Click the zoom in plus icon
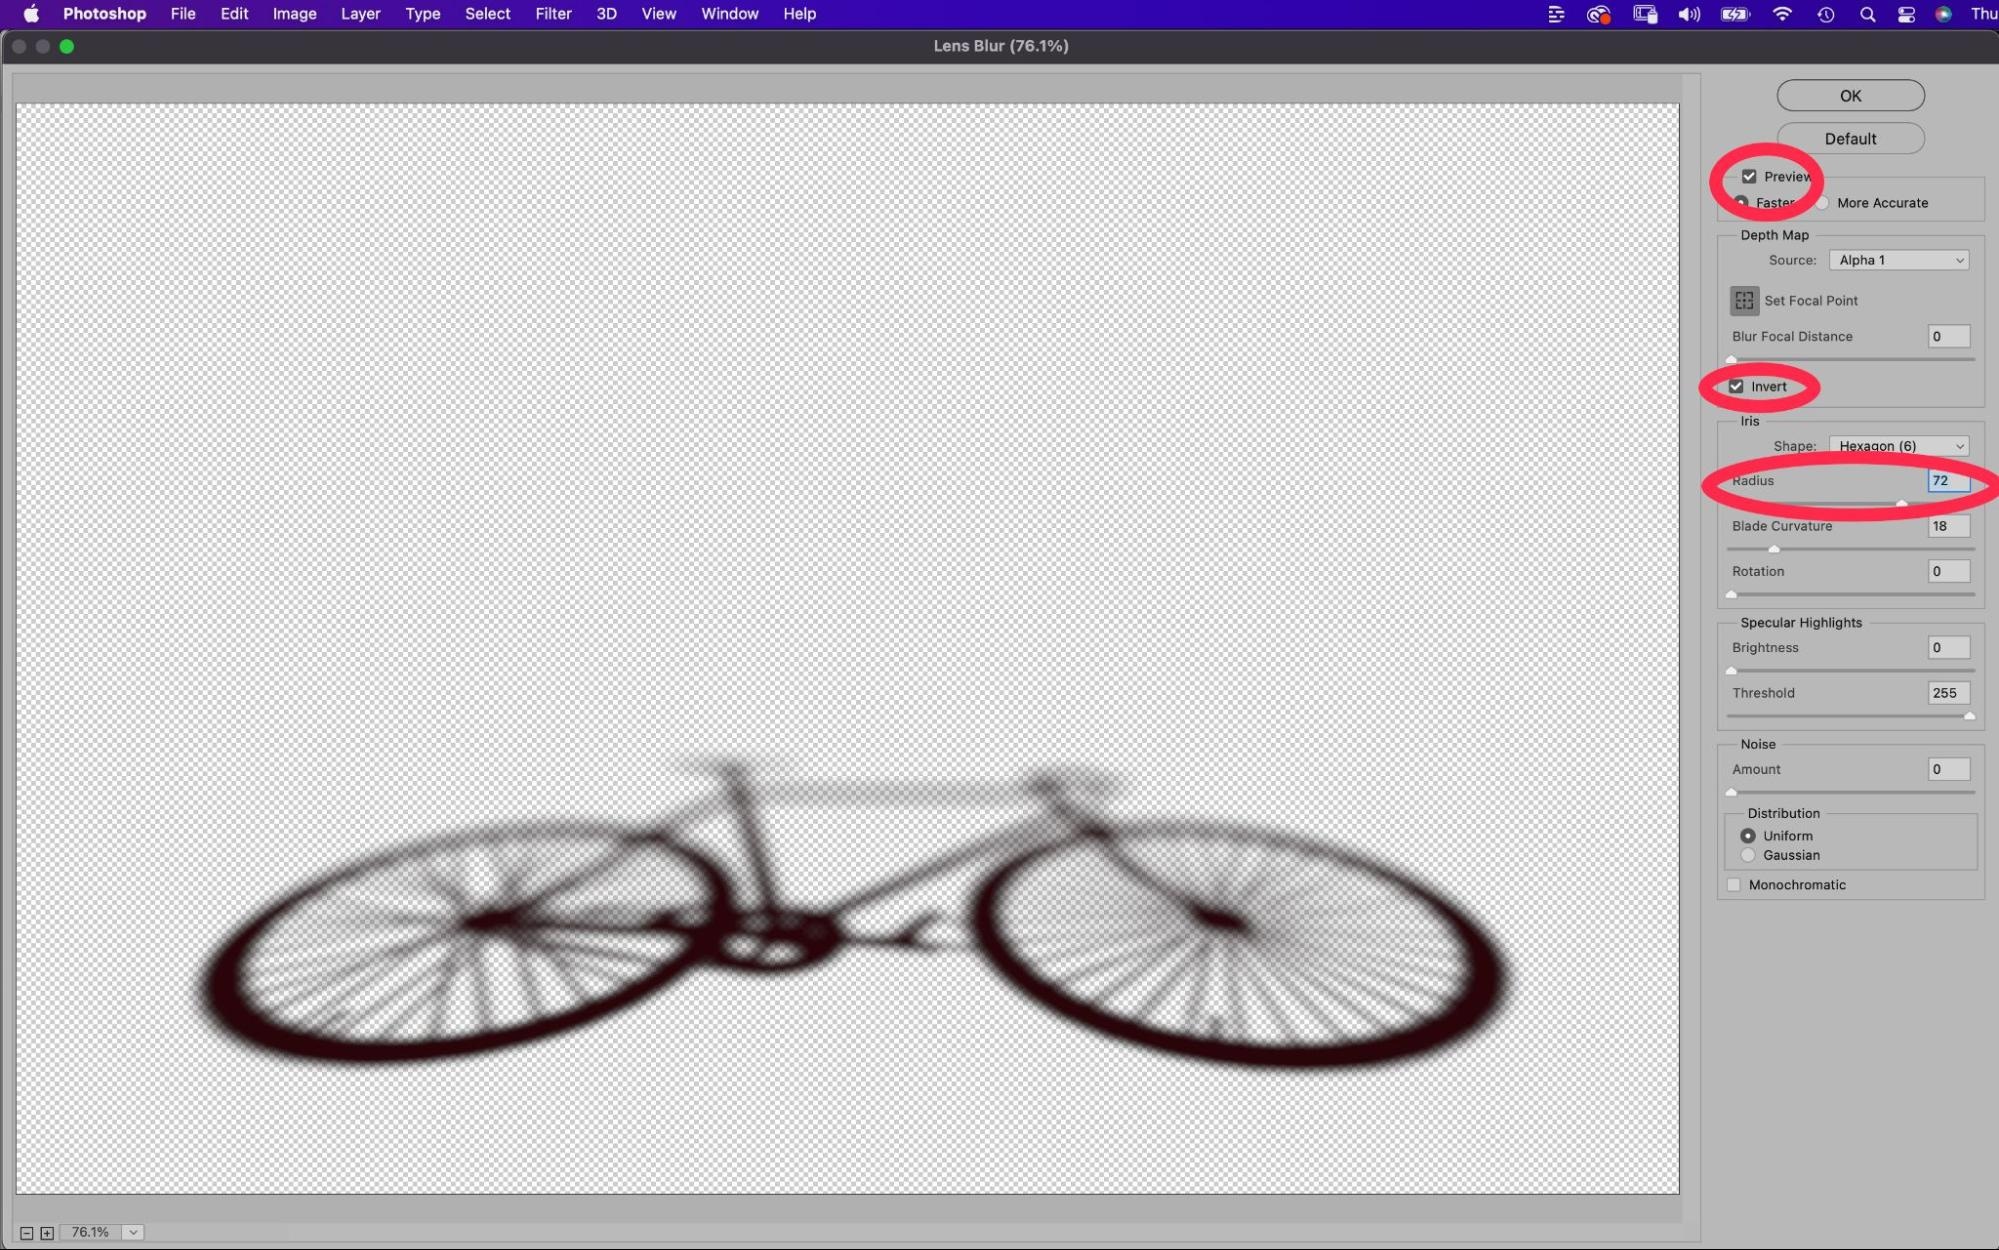Image resolution: width=1999 pixels, height=1250 pixels. click(x=47, y=1233)
